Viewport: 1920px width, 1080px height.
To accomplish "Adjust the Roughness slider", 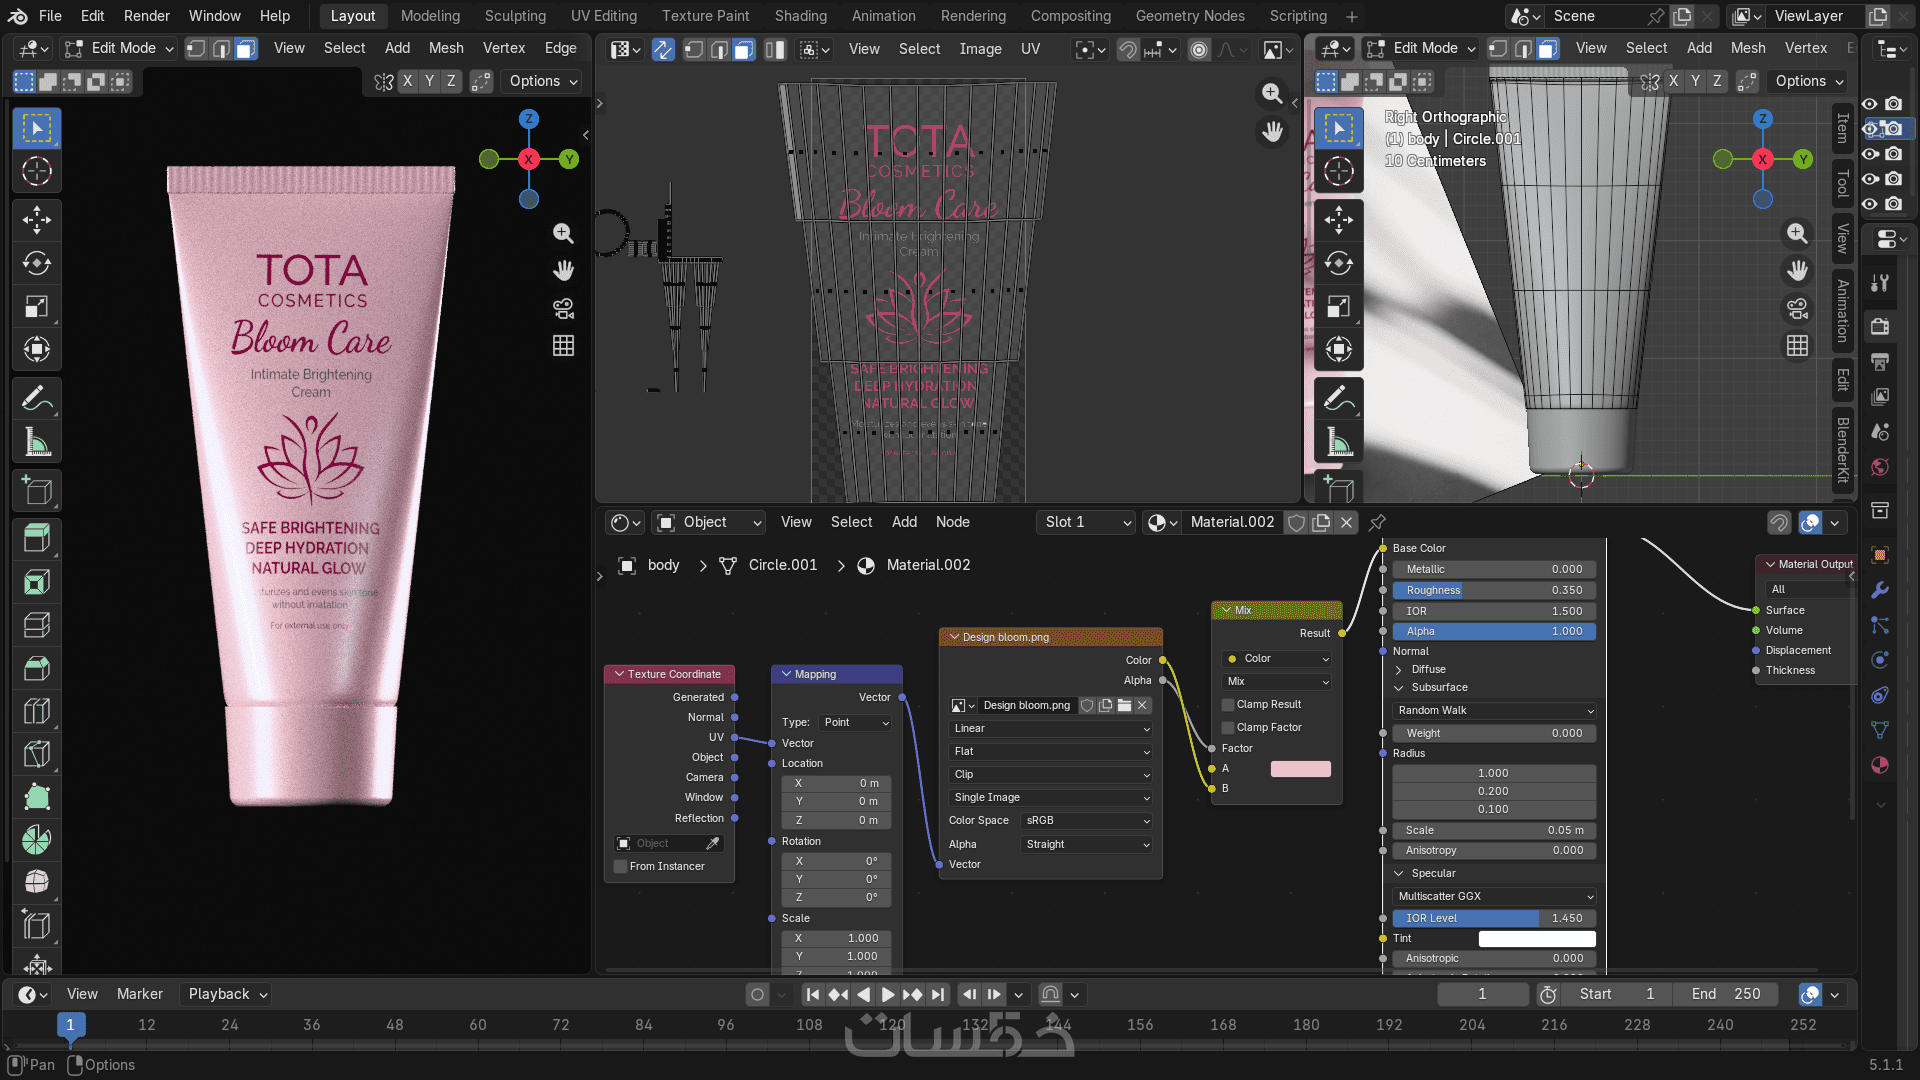I will click(x=1494, y=591).
